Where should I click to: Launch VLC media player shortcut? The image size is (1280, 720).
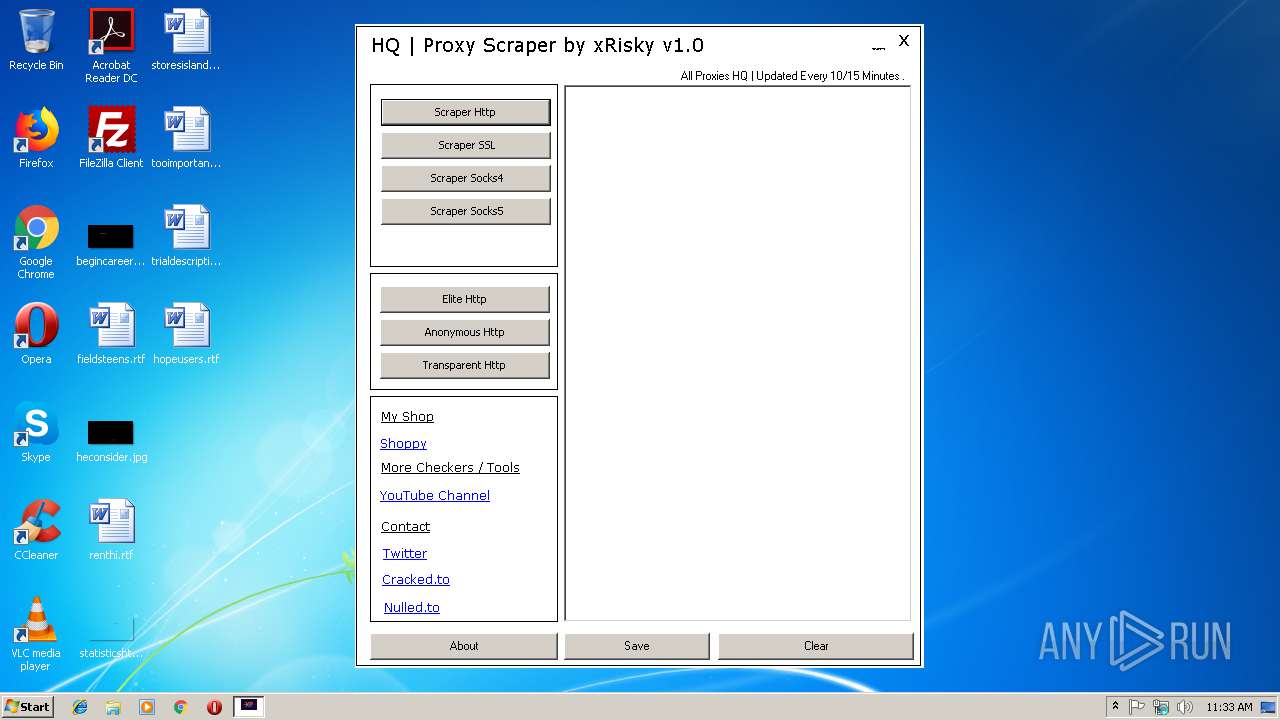pyautogui.click(x=36, y=634)
